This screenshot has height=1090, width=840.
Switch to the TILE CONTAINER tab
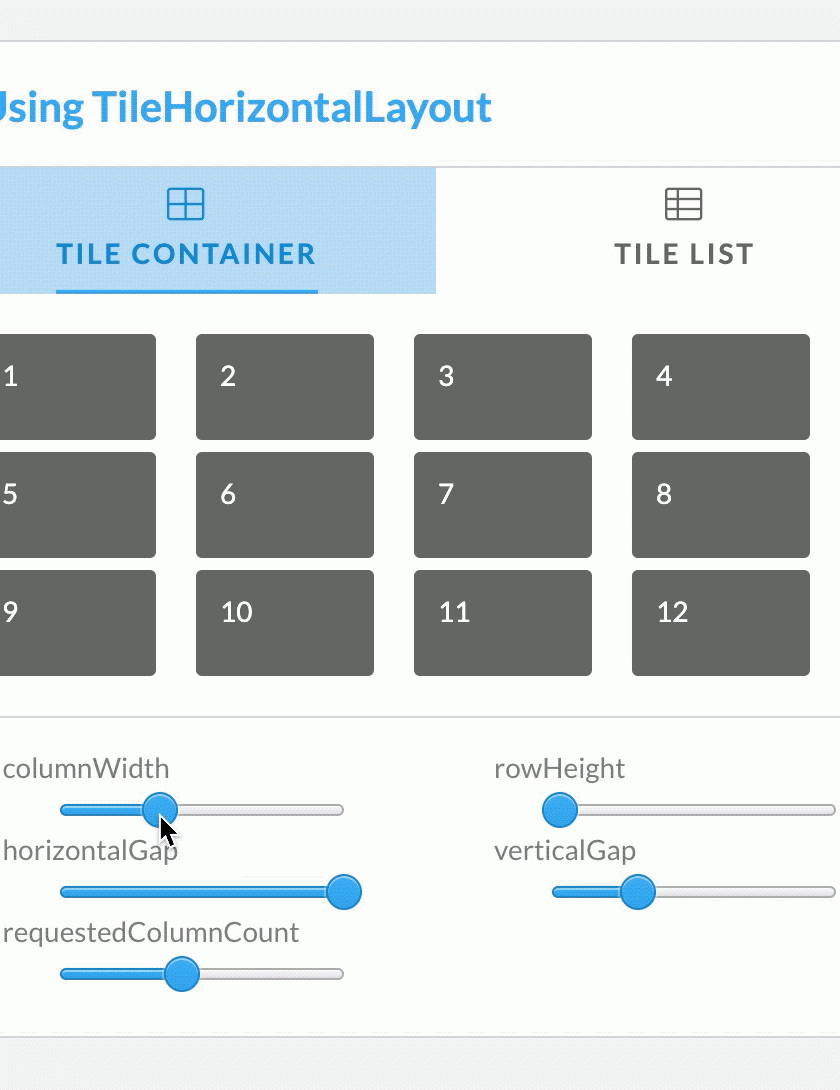[186, 253]
